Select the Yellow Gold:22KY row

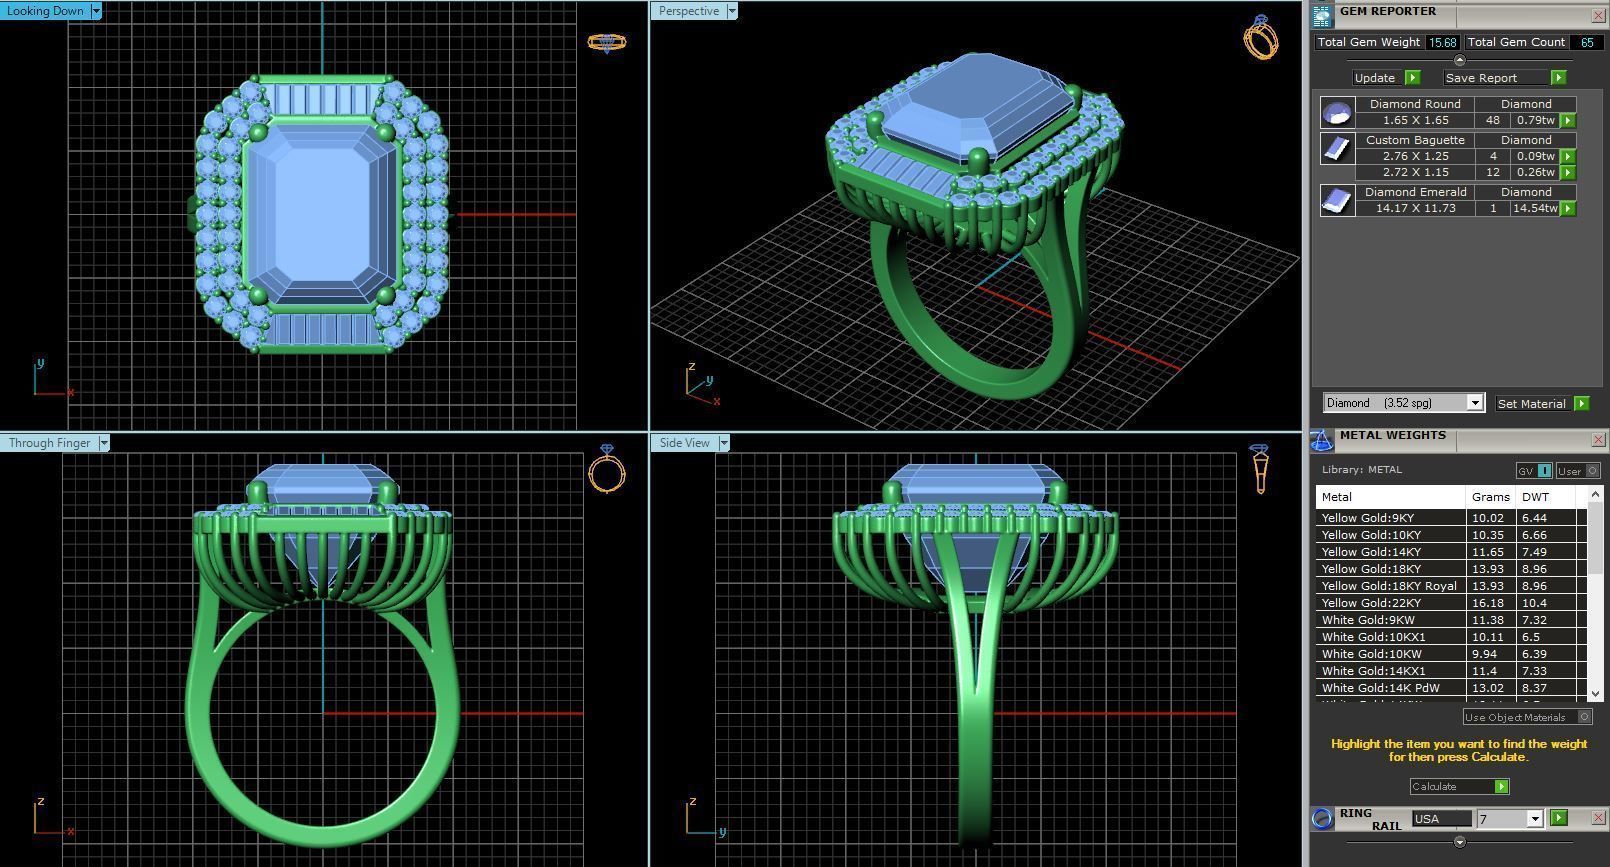click(x=1451, y=603)
